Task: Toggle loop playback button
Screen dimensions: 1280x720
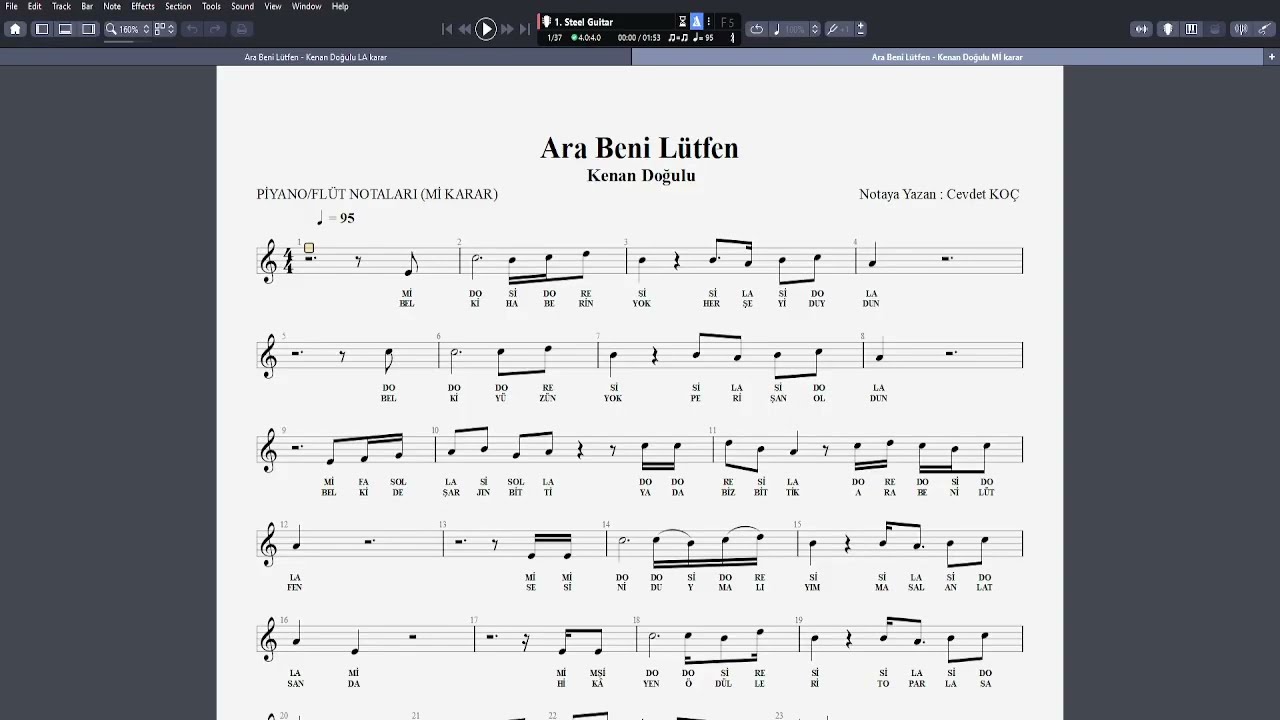Action: [x=757, y=29]
